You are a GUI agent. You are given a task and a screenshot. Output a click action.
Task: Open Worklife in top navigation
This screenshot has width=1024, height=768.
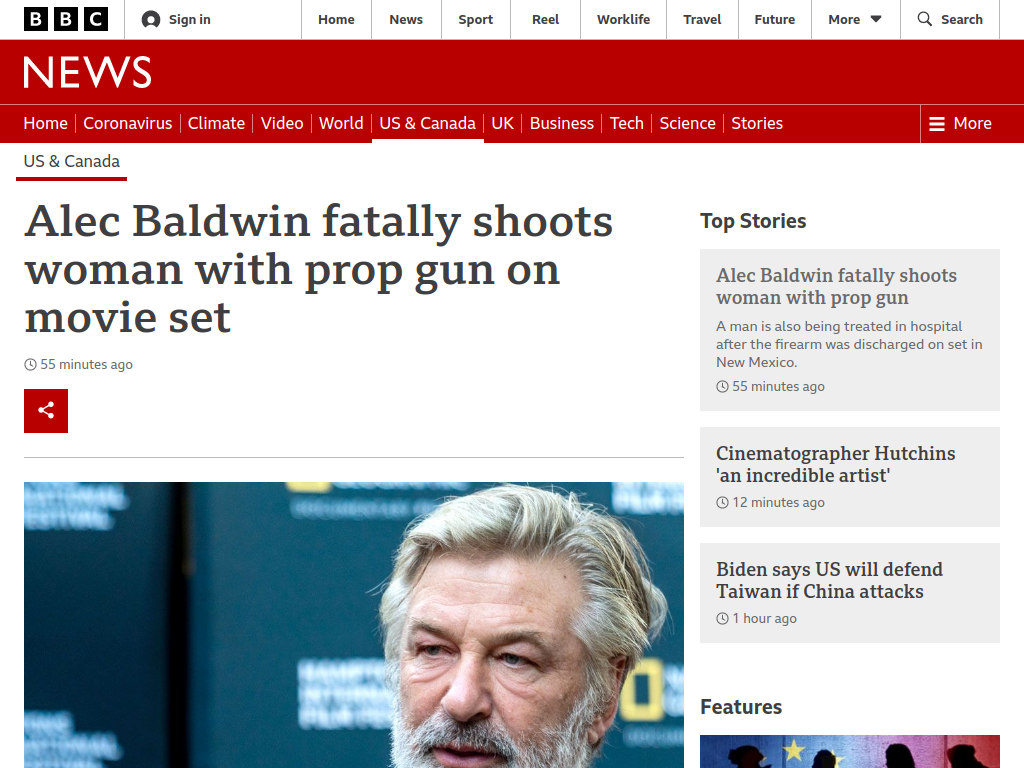624,20
